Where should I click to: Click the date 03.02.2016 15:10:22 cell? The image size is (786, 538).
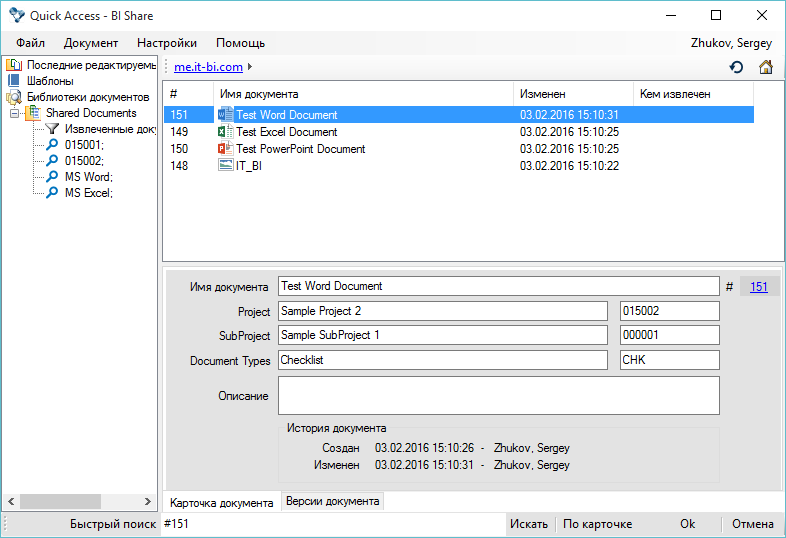pos(569,165)
